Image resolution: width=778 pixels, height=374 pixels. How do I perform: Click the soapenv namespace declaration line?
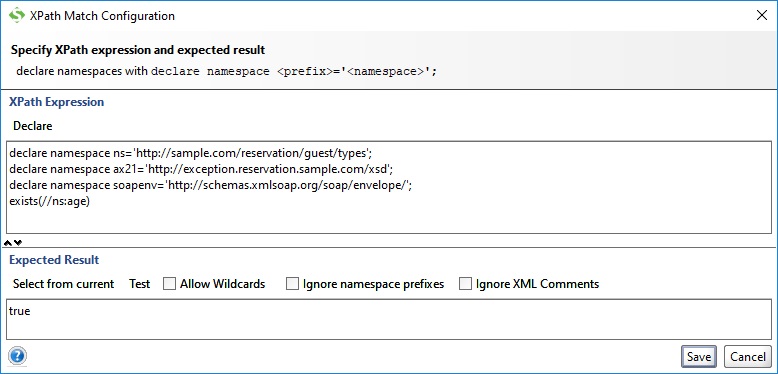pos(211,186)
